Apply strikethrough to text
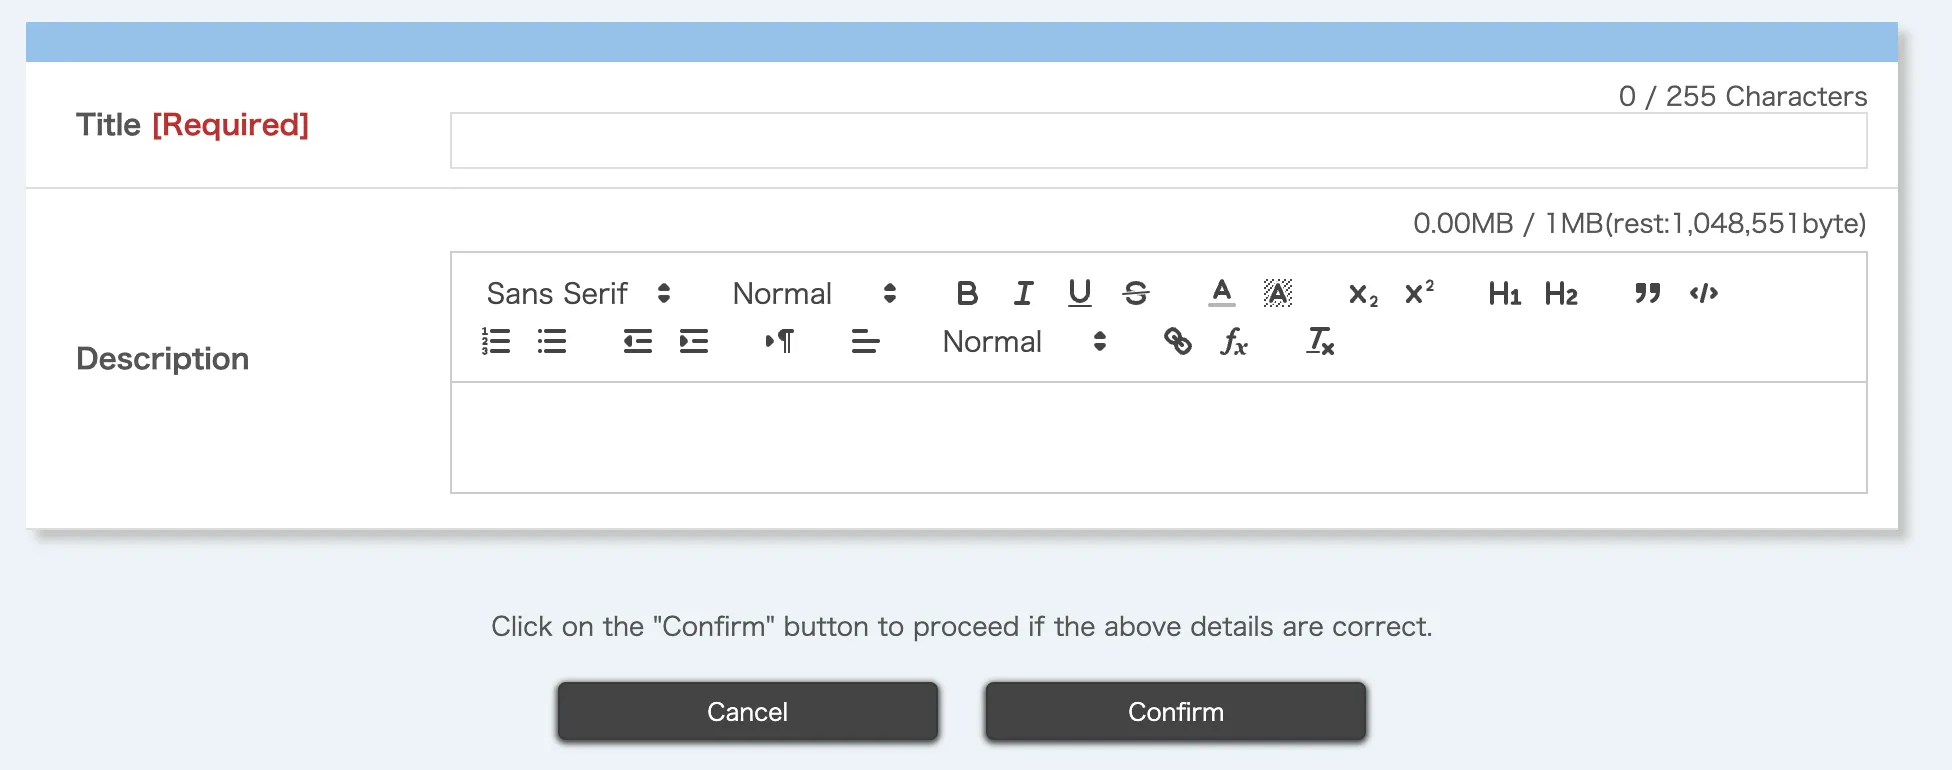This screenshot has width=1952, height=770. pyautogui.click(x=1135, y=293)
